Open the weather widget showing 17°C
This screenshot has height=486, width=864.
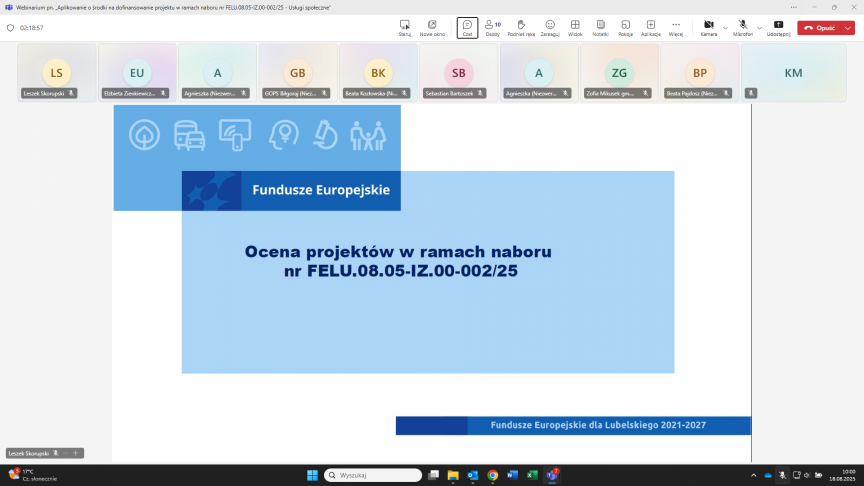[32, 475]
